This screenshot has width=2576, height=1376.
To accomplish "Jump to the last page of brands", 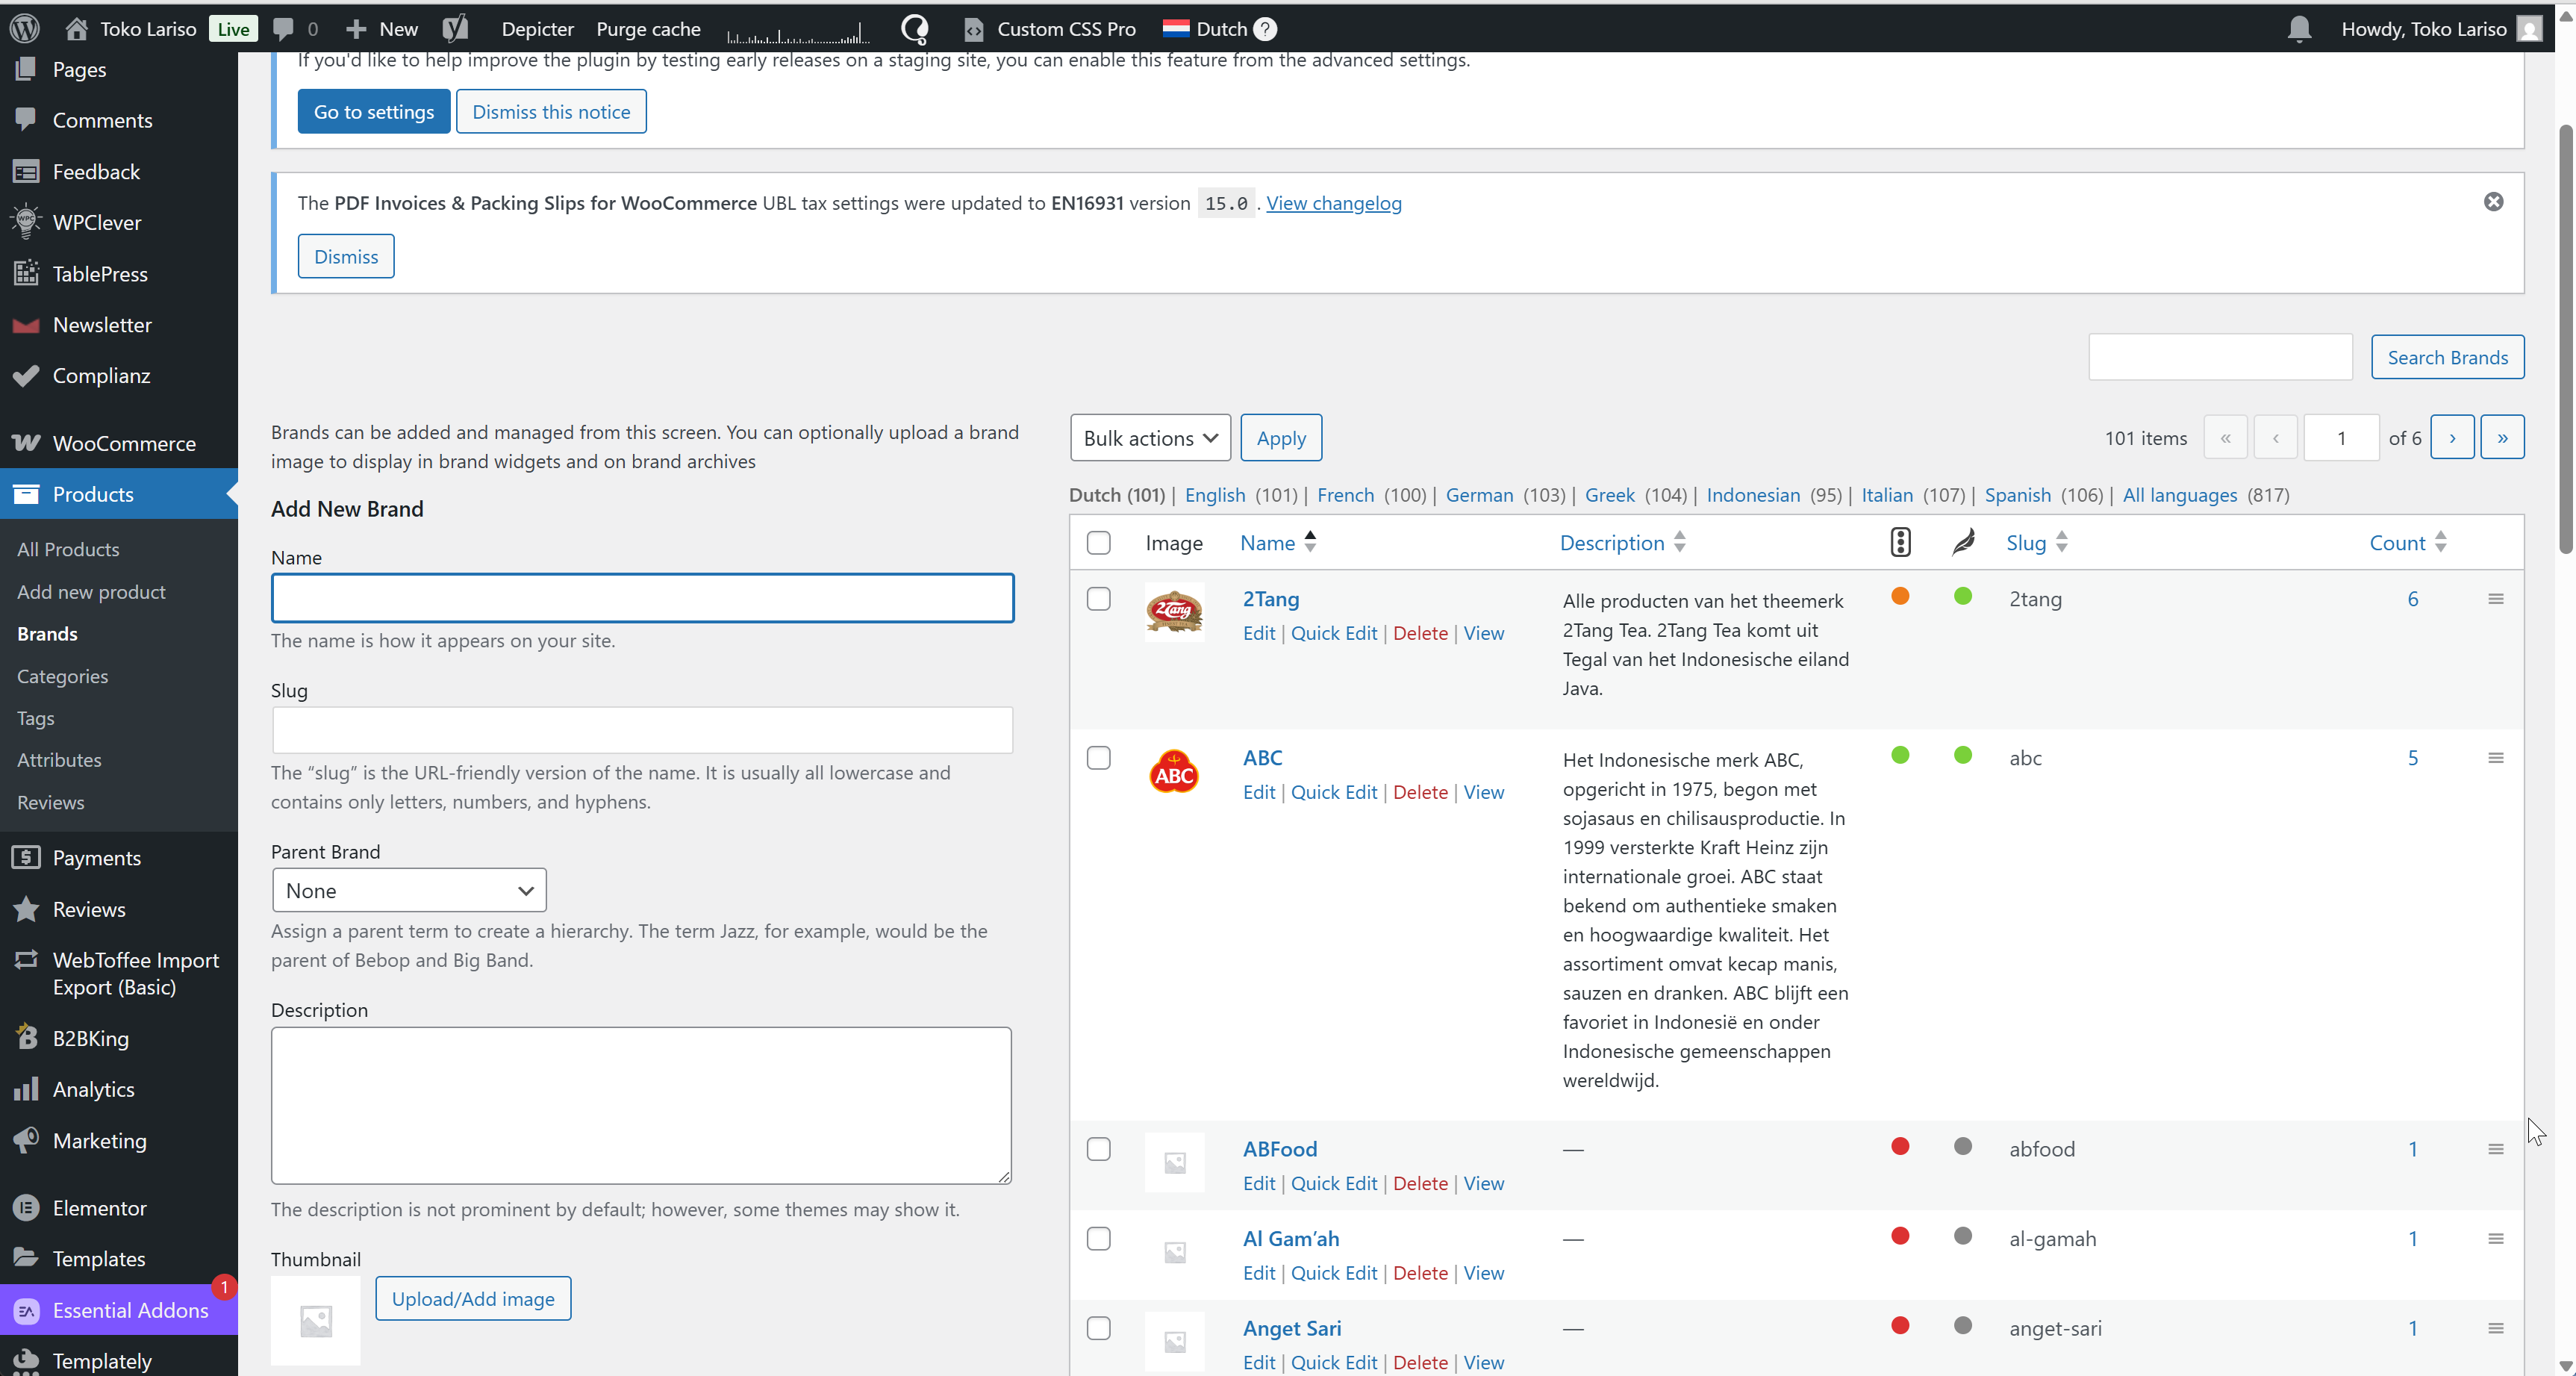I will click(x=2502, y=437).
